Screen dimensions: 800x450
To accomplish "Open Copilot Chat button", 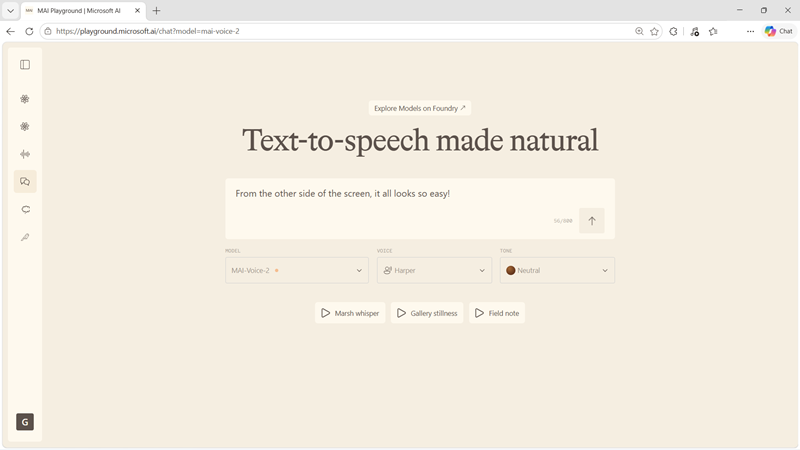I will (x=779, y=31).
